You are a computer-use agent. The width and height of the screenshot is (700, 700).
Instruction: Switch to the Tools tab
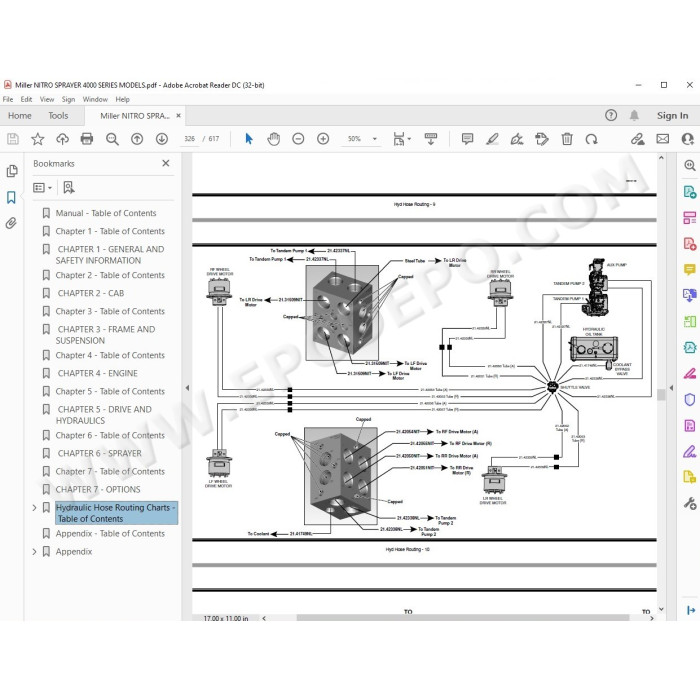coord(58,116)
